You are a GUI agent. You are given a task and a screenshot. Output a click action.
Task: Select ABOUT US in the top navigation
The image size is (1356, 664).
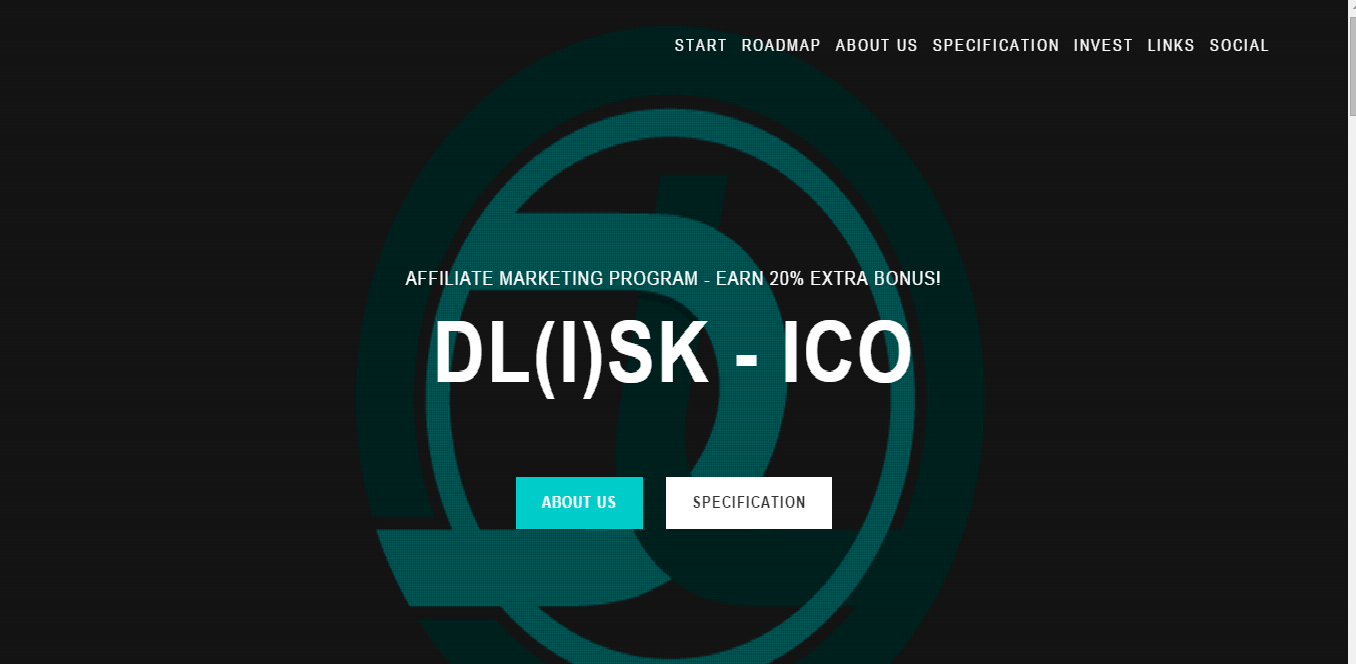pos(876,45)
